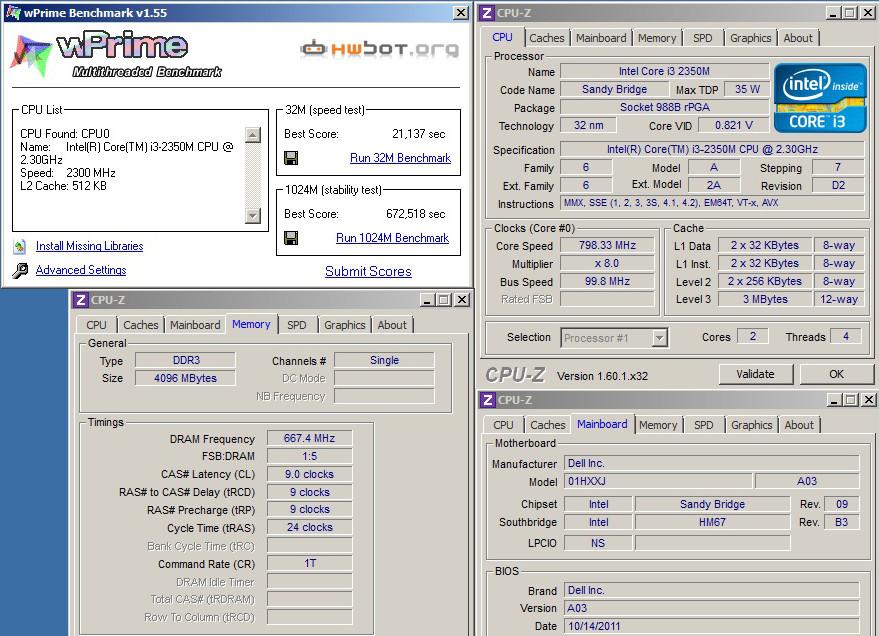Run the 32M Benchmark
The width and height of the screenshot is (879, 636).
point(400,158)
